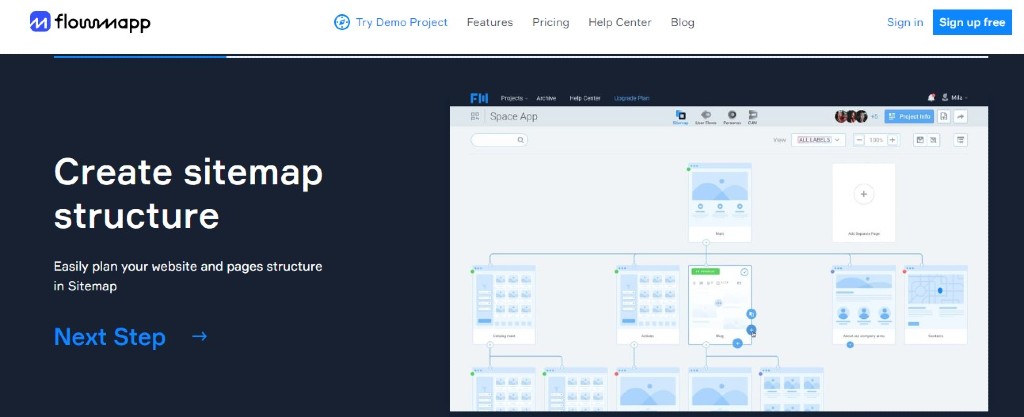Visit the Help Center
This screenshot has height=417, width=1024.
(619, 22)
